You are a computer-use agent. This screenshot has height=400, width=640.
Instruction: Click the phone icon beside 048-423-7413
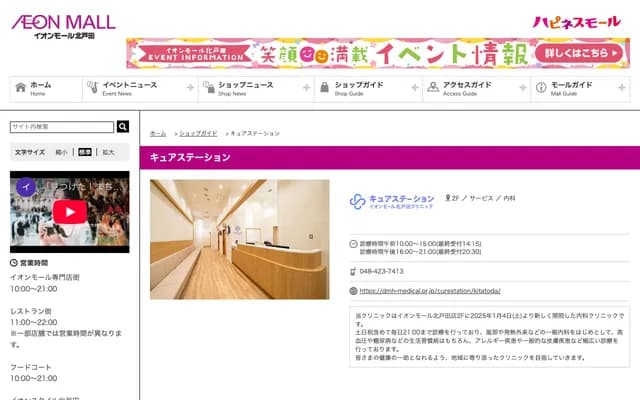point(353,271)
